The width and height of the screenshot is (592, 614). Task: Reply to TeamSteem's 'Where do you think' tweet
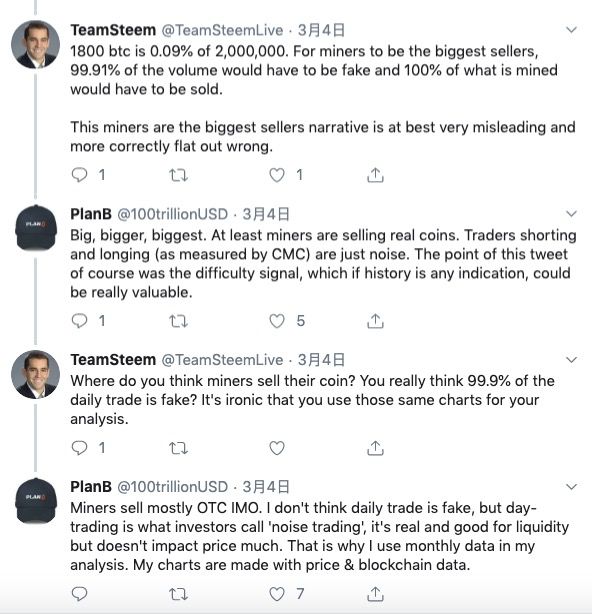click(x=79, y=448)
